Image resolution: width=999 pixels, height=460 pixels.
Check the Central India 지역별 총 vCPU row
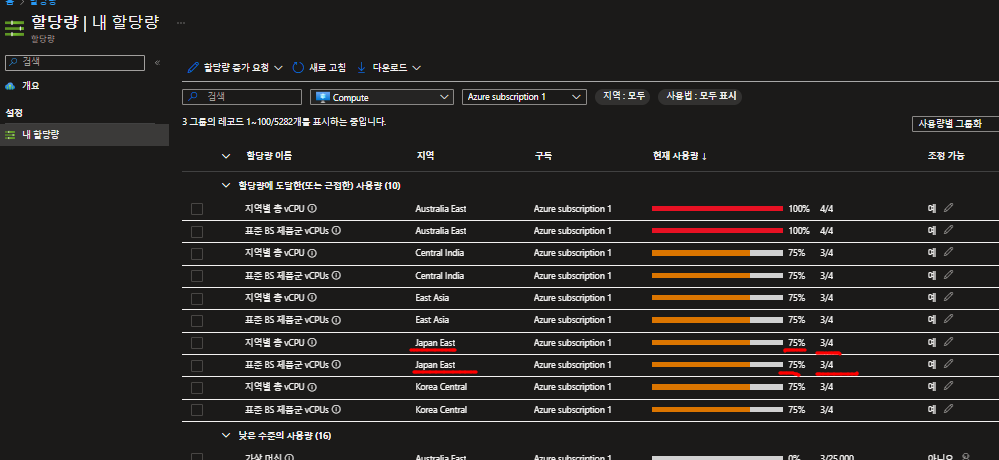point(197,254)
